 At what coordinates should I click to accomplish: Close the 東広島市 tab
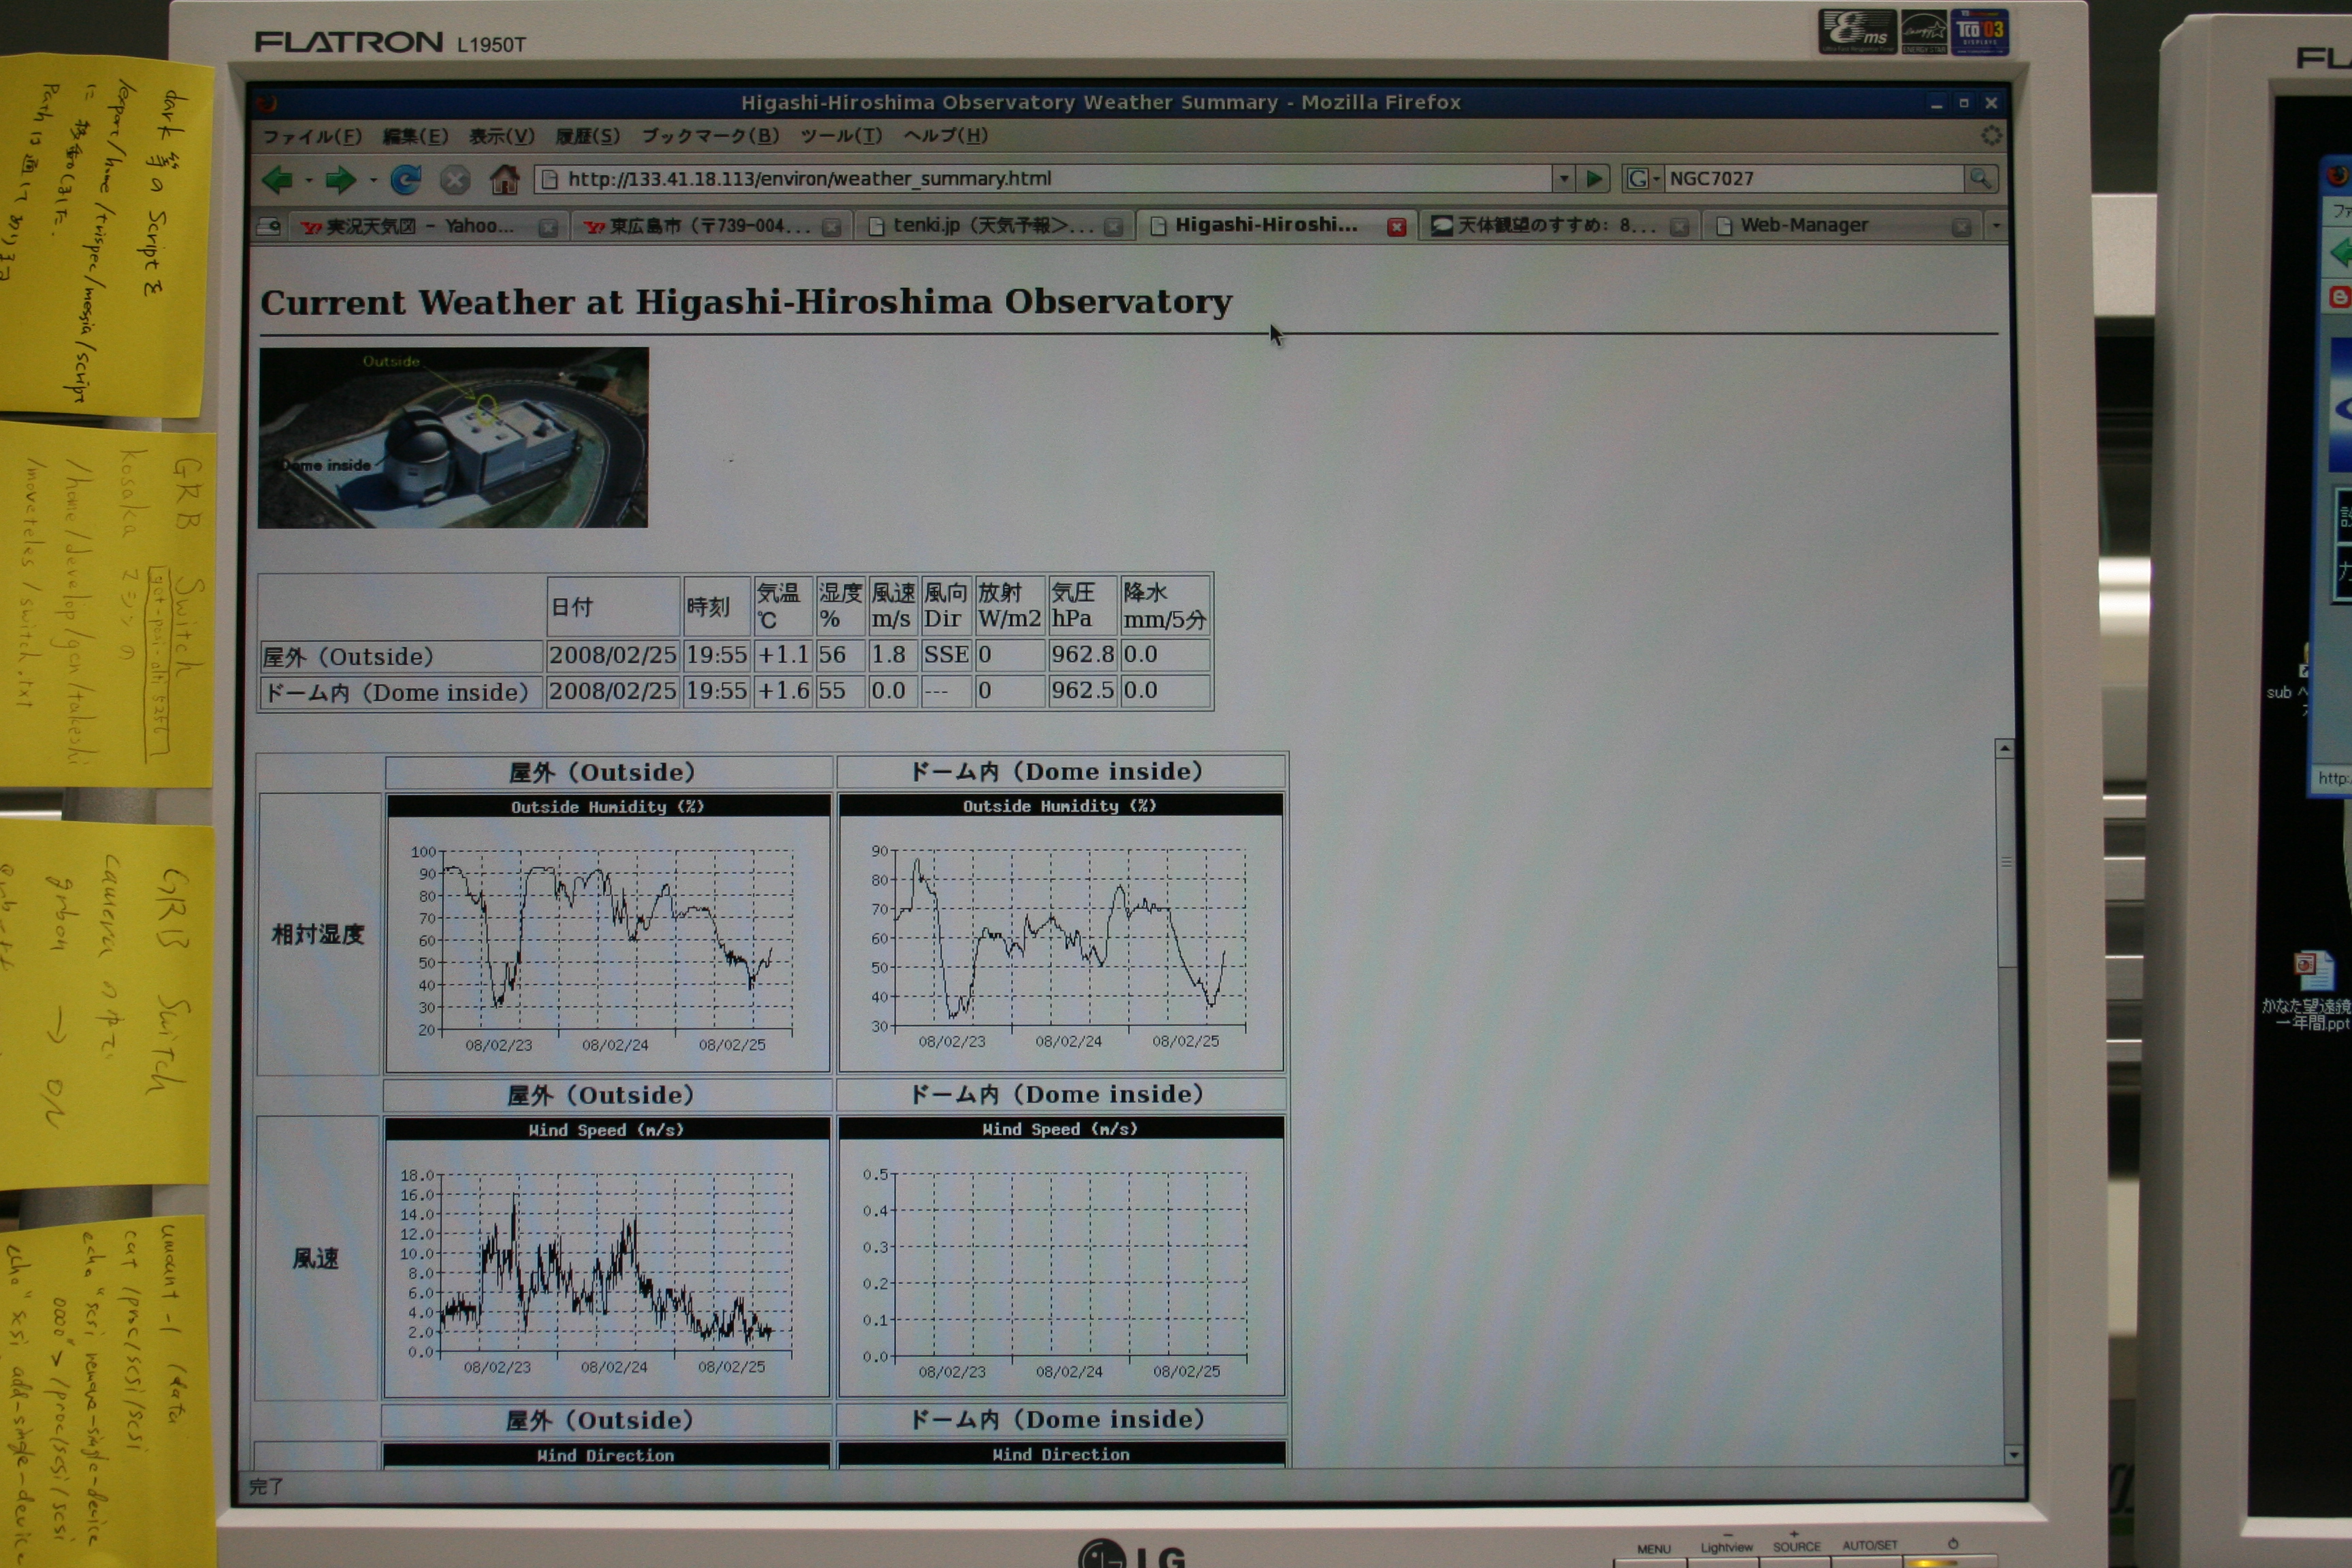click(831, 228)
